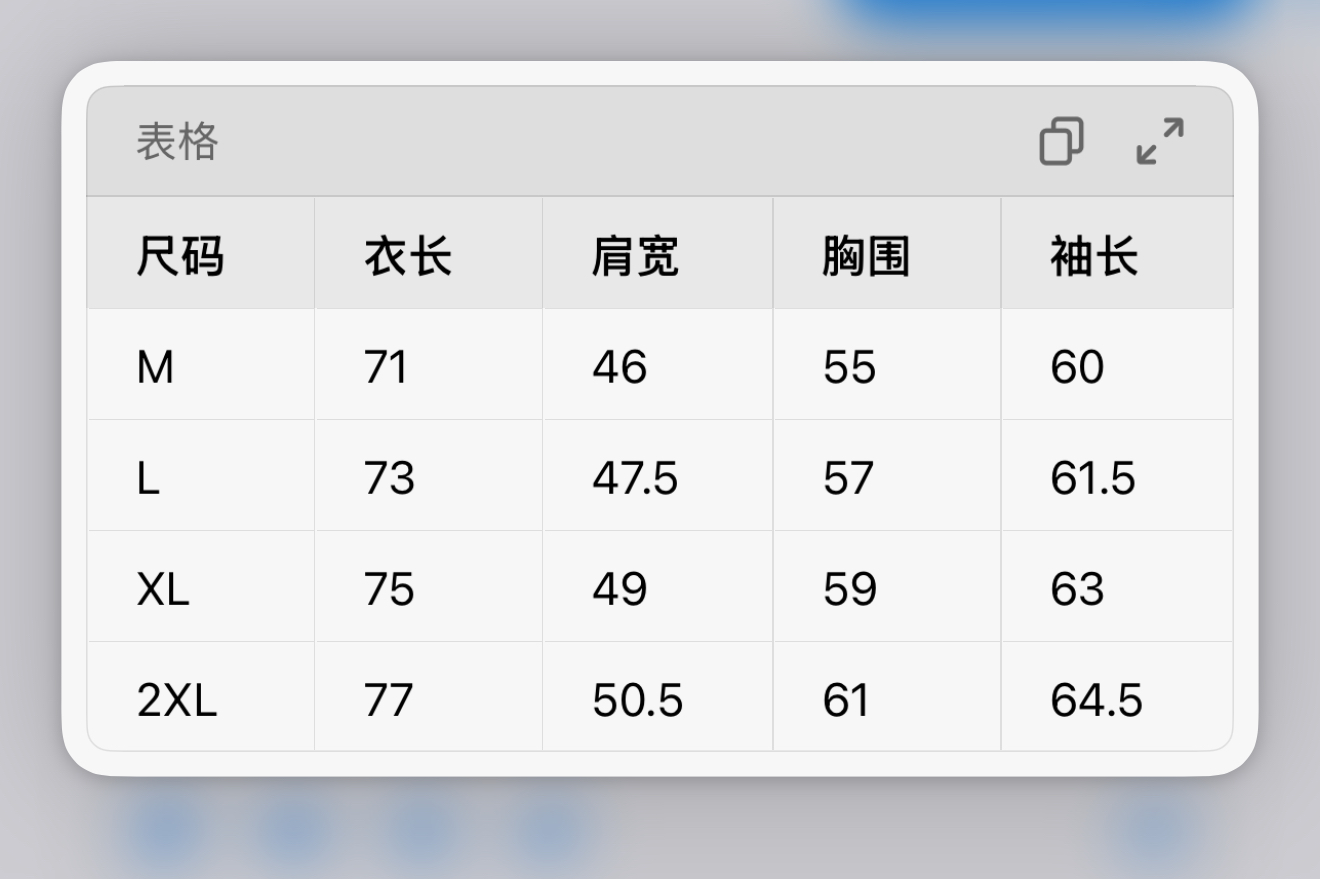Viewport: 1320px width, 879px height.
Task: Select the 衣长 value 77
Action: click(388, 700)
